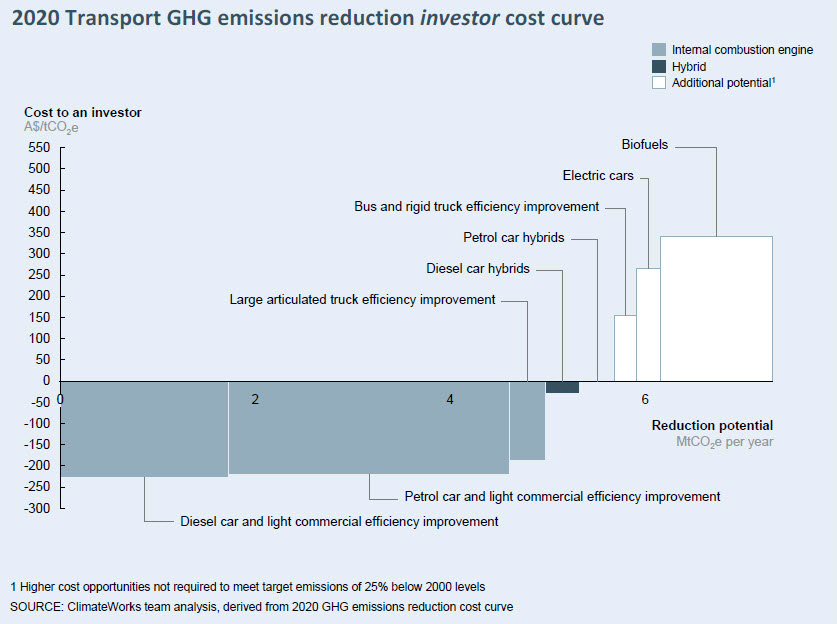Click the 550 tick on the vertical axis
Viewport: 837px width, 624px height.
click(37, 147)
